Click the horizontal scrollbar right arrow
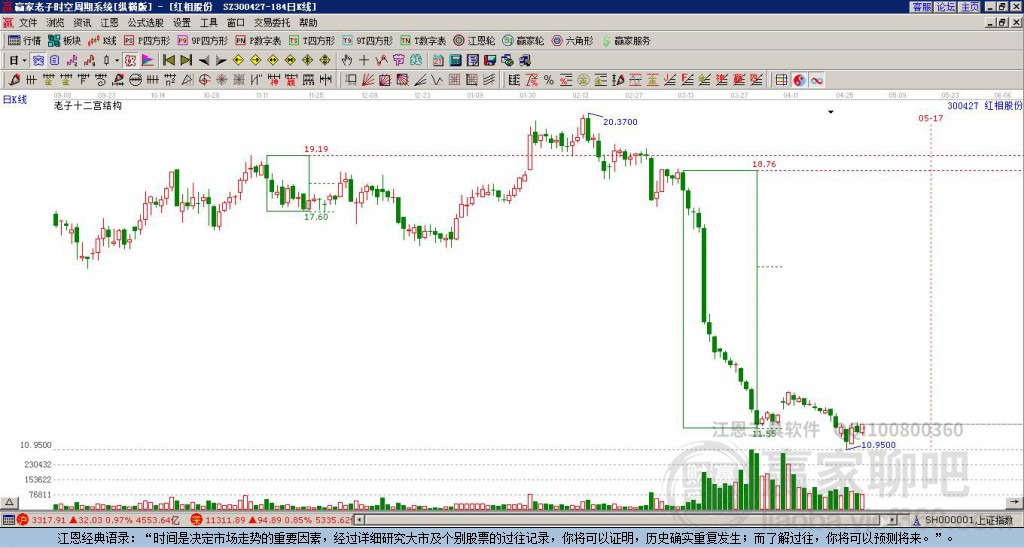The image size is (1024, 548). tap(893, 520)
